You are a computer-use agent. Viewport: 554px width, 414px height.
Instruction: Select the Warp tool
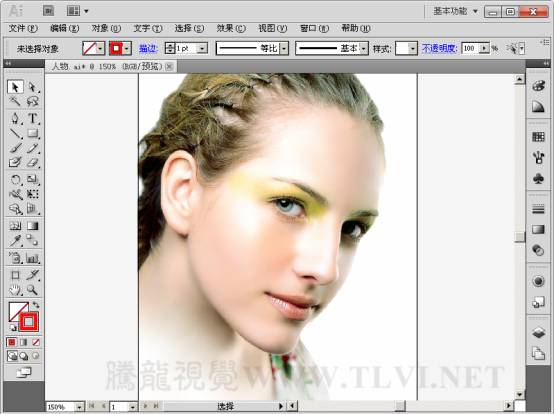point(15,194)
